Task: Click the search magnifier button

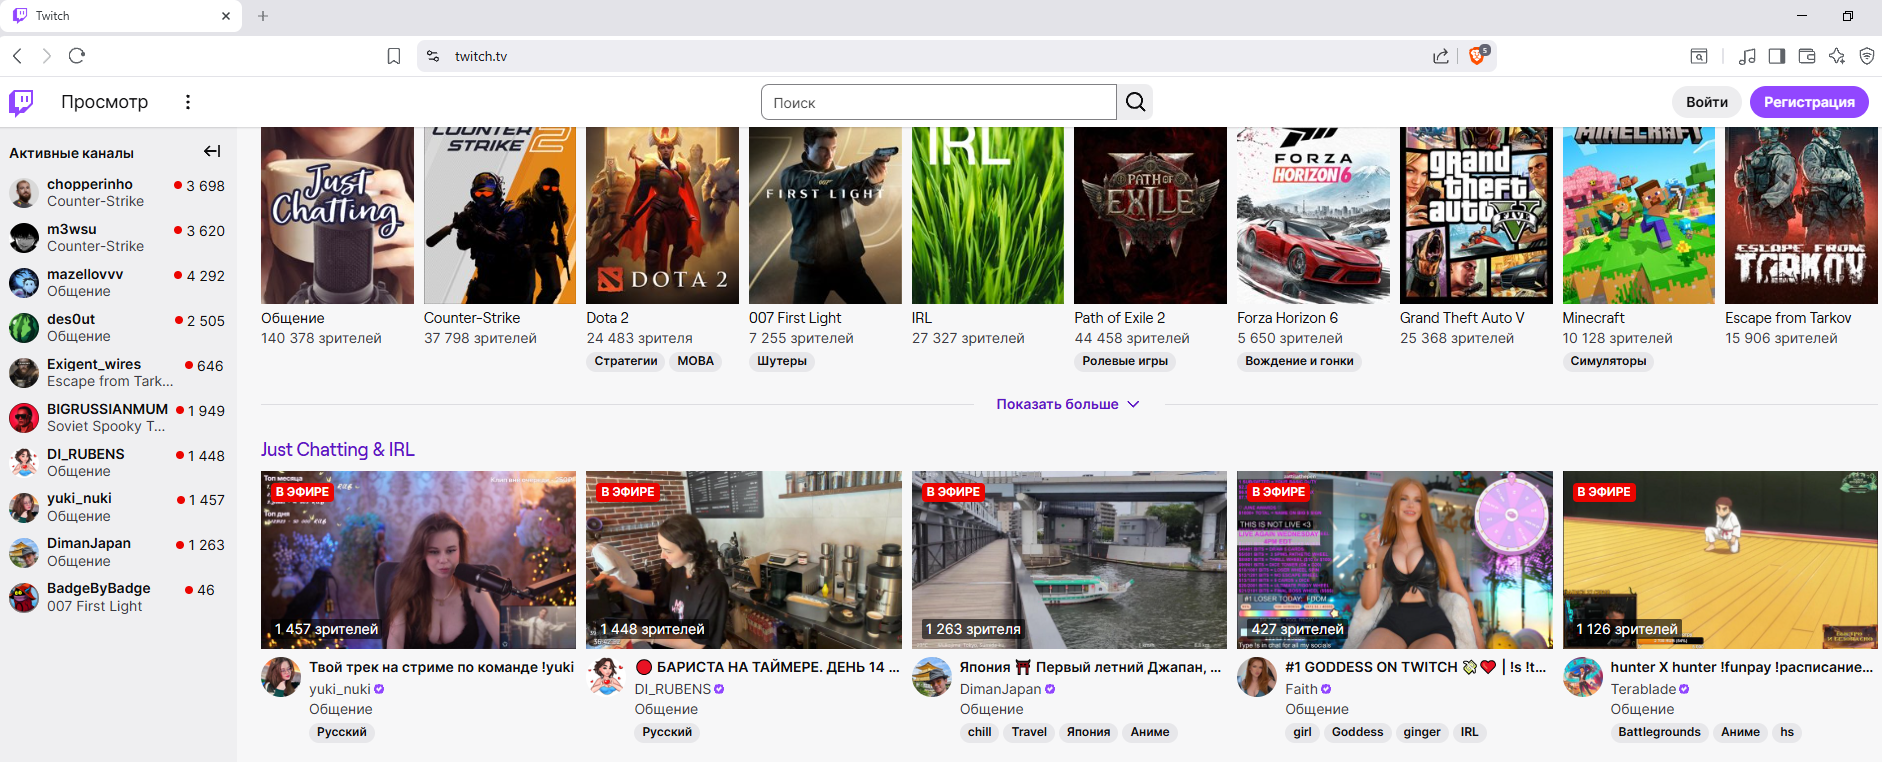Action: [1135, 102]
